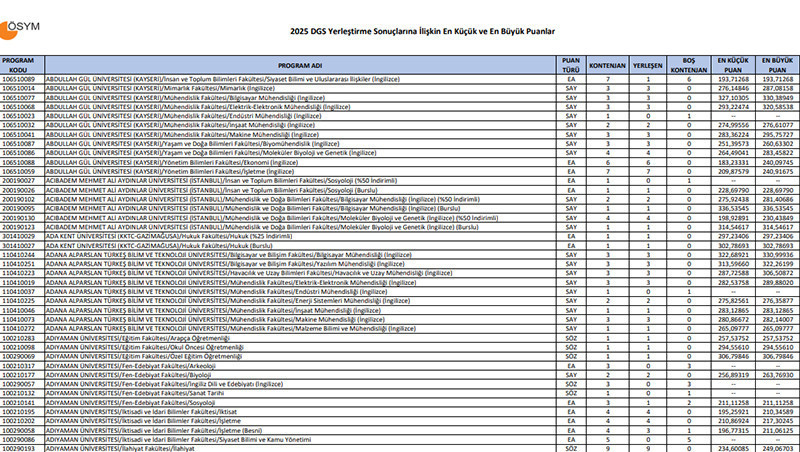
Task: Select Abdullah Gül Yönetim Bilimleri Ekonomi (İngilizce) row
Action: point(200,161)
